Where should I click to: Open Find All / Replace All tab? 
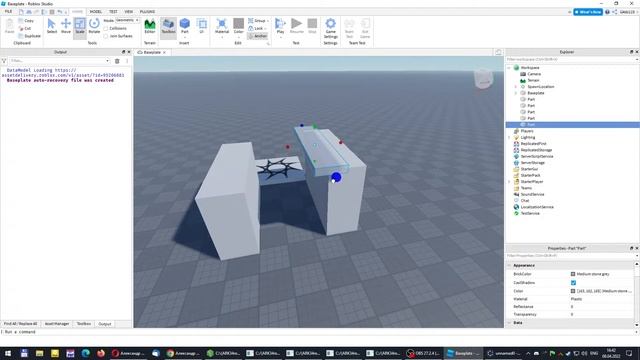pos(20,324)
